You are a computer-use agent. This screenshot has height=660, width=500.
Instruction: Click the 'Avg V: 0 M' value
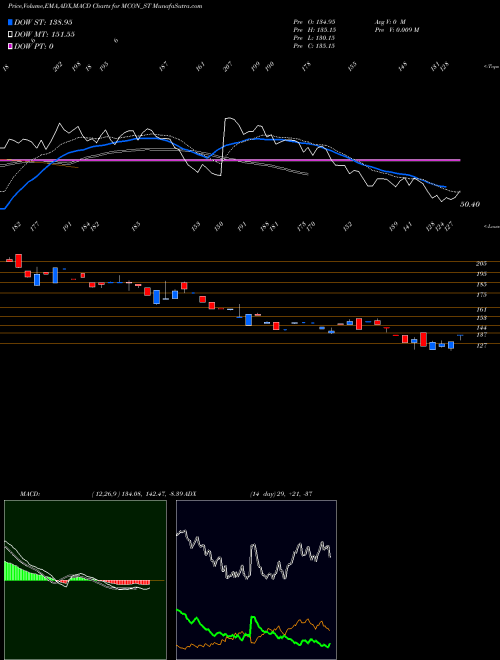point(389,21)
